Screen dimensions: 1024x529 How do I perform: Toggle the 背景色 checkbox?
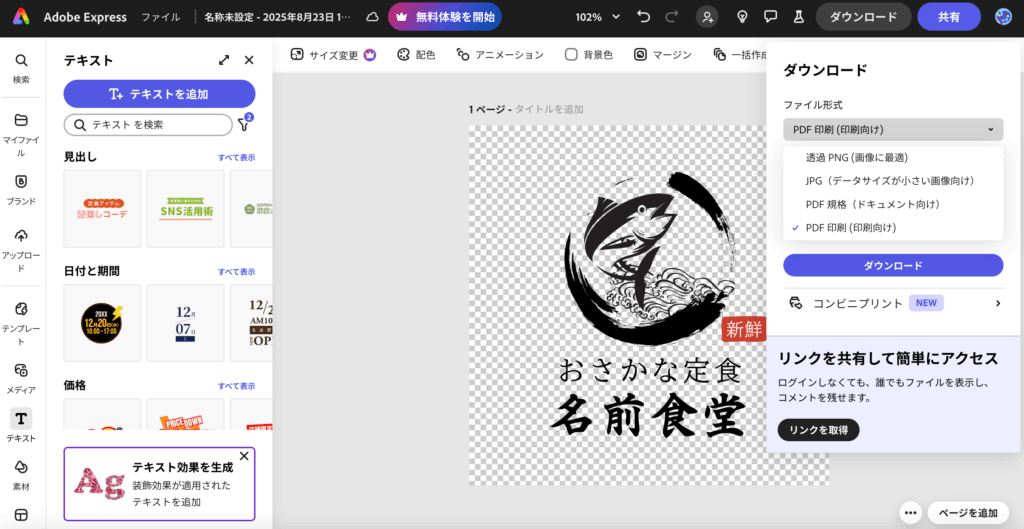coord(571,55)
